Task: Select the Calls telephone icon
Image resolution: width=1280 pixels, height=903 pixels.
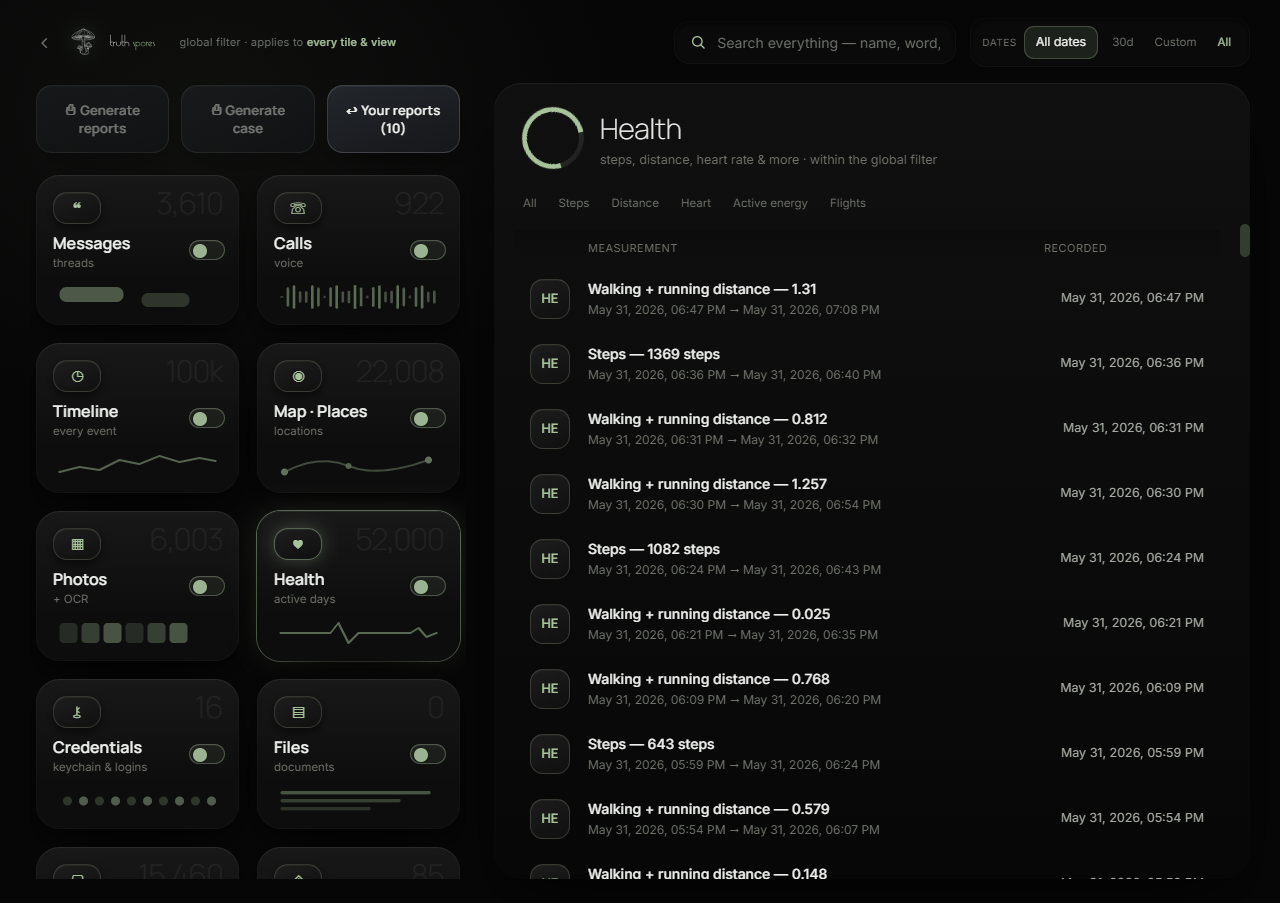Action: pyautogui.click(x=298, y=208)
